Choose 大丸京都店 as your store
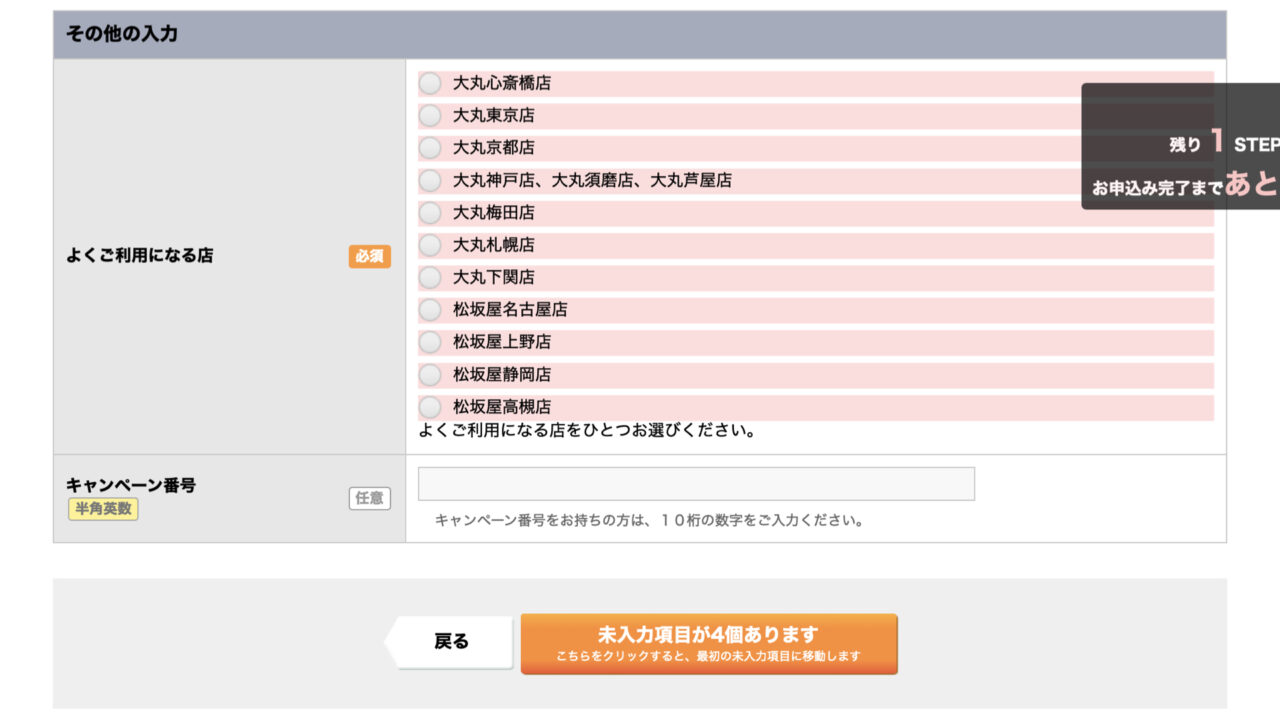This screenshot has height=720, width=1280. tap(430, 148)
